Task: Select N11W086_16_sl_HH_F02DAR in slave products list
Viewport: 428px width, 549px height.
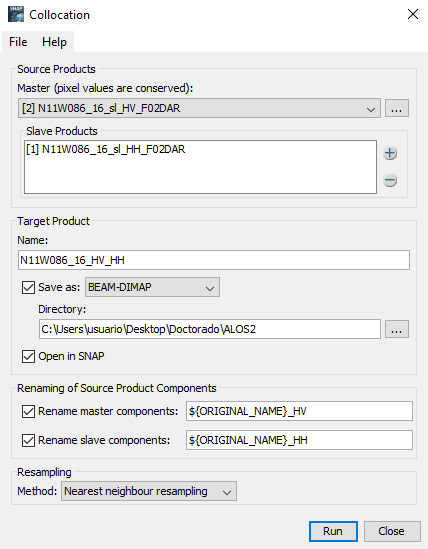Action: pyautogui.click(x=106, y=150)
